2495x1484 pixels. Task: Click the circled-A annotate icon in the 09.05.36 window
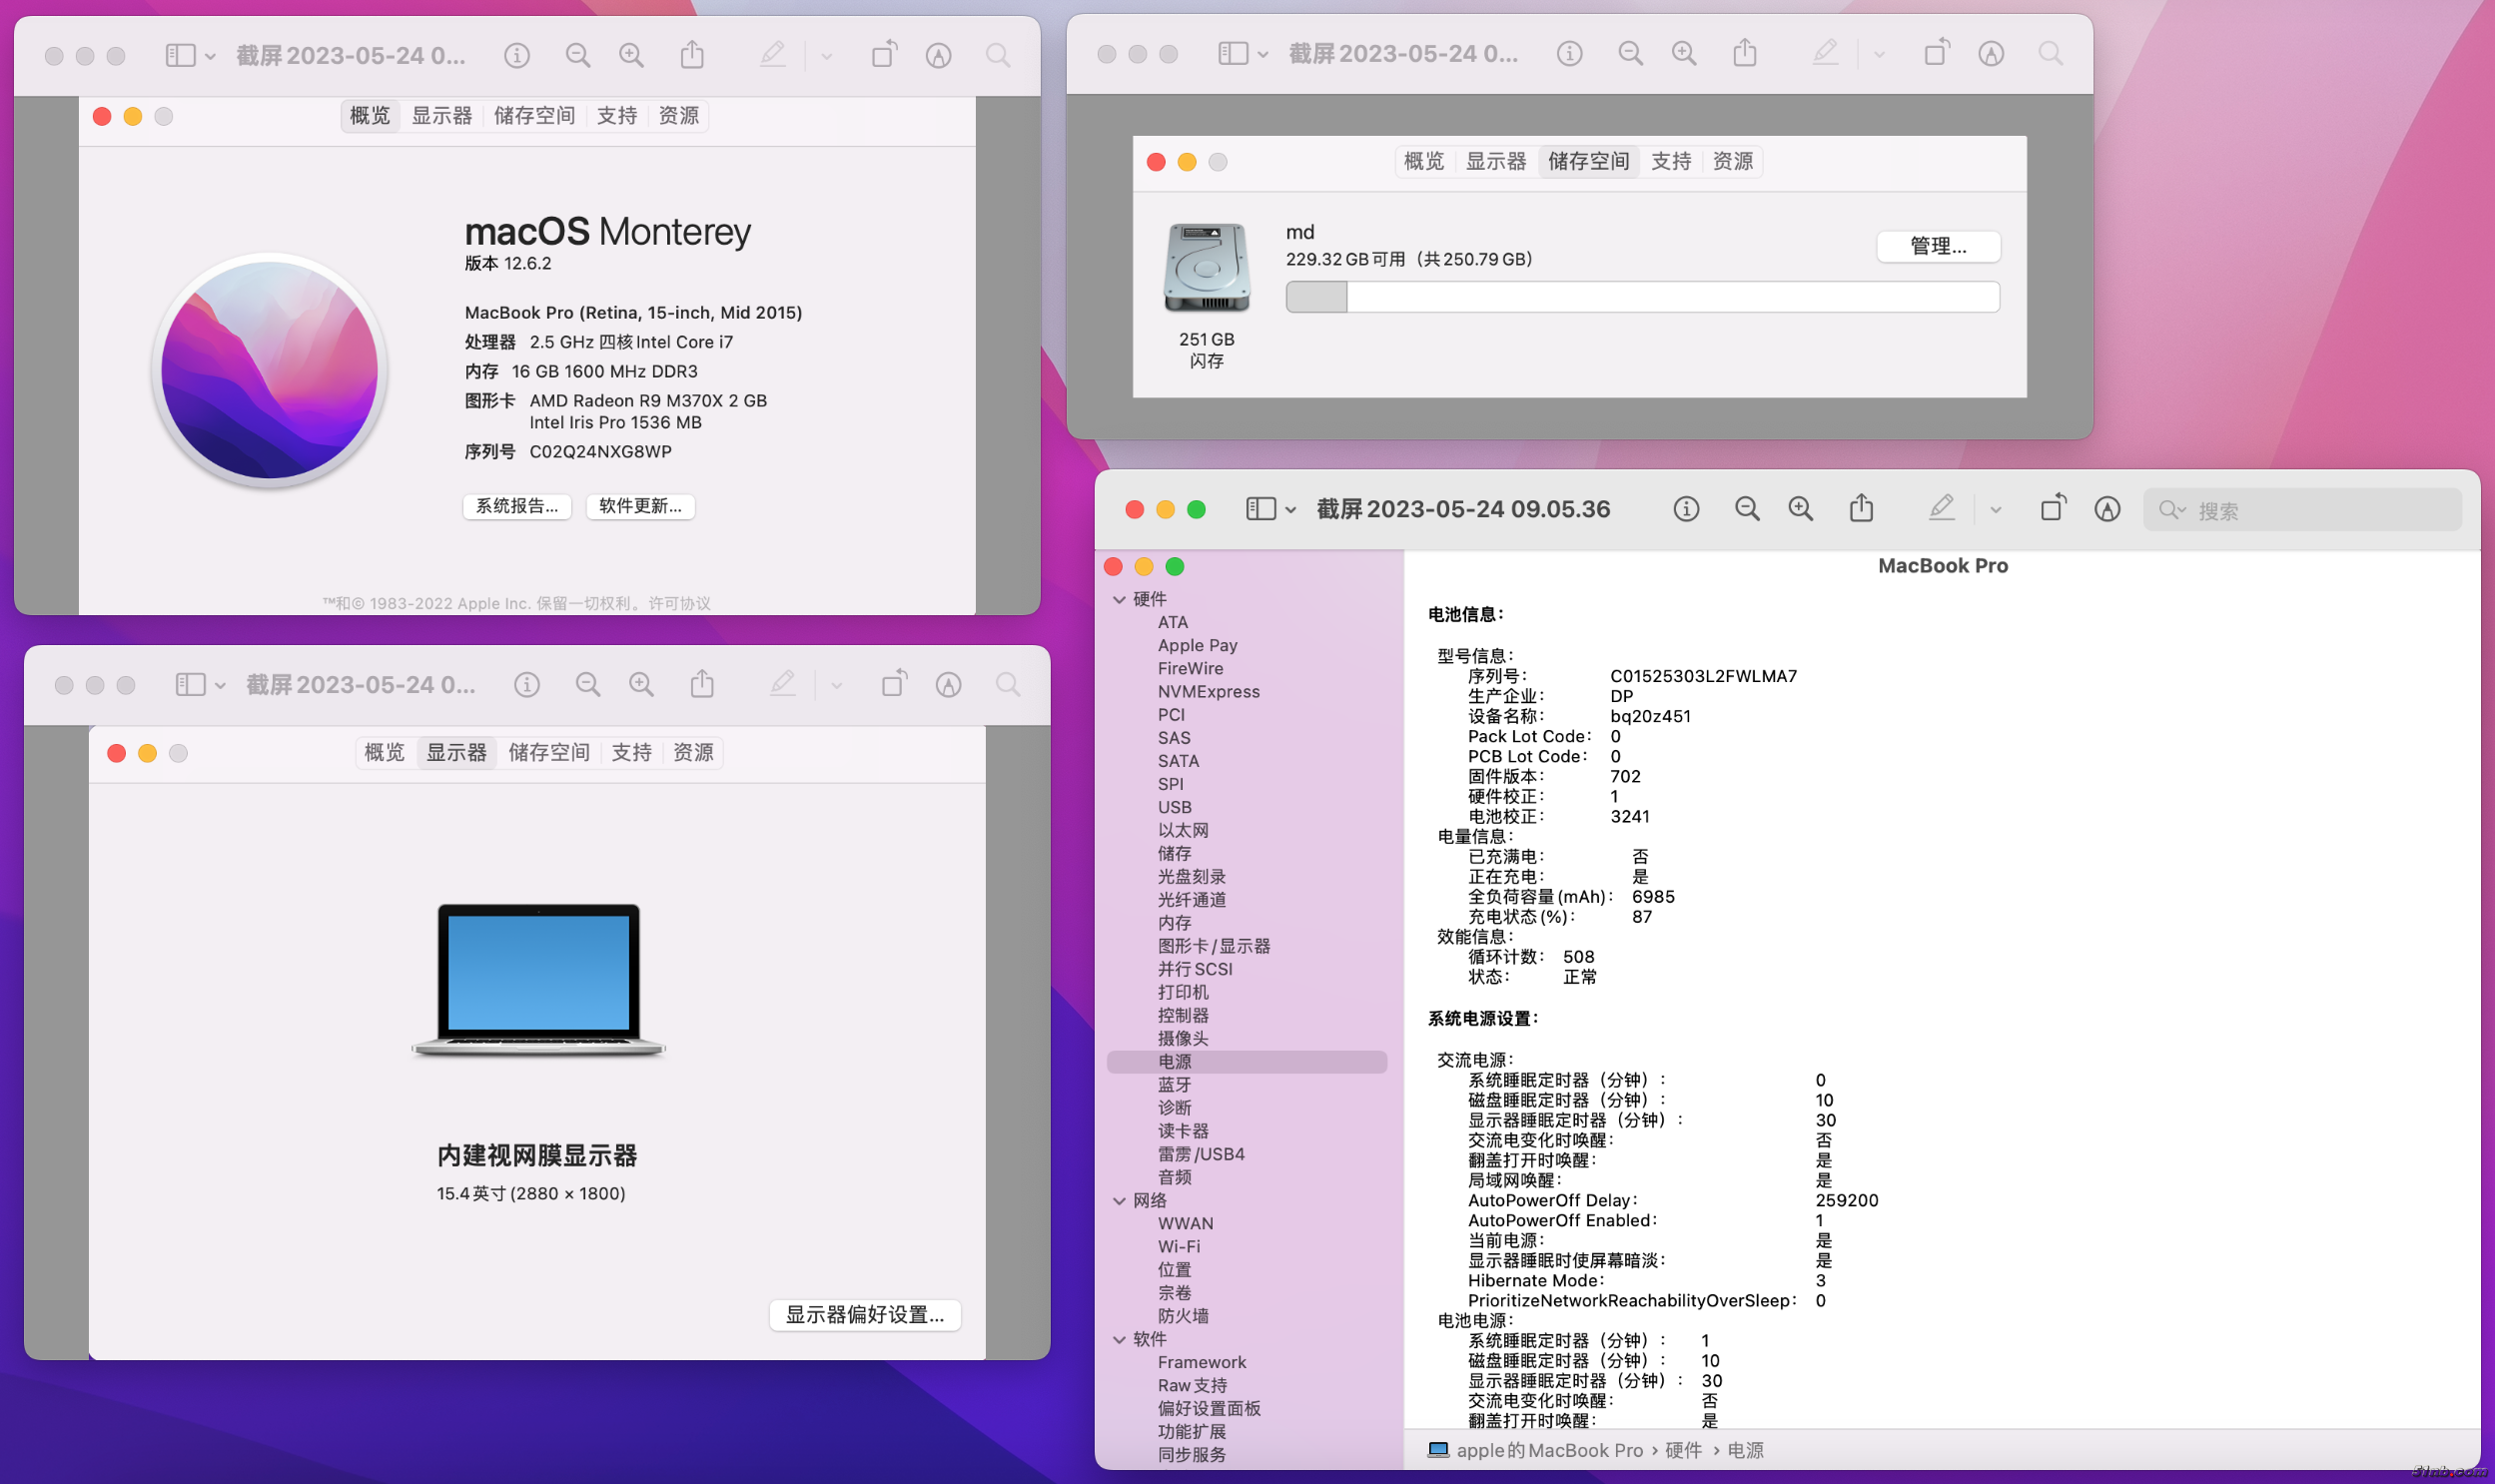(2107, 510)
